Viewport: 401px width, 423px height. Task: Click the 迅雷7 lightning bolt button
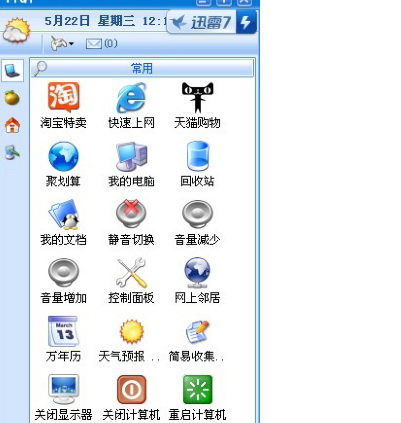(x=246, y=22)
